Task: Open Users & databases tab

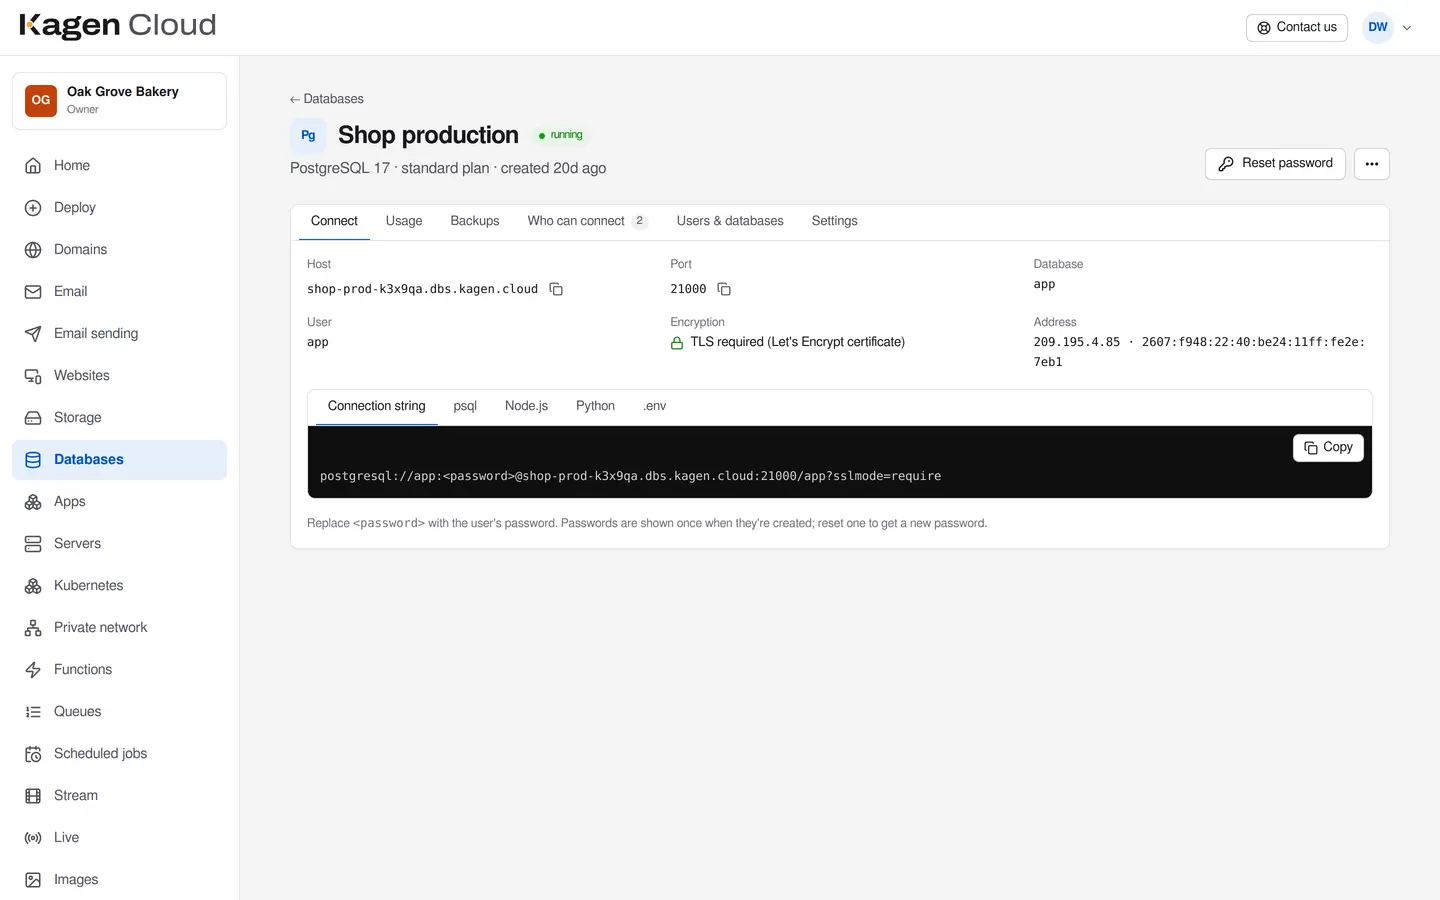Action: coord(730,221)
